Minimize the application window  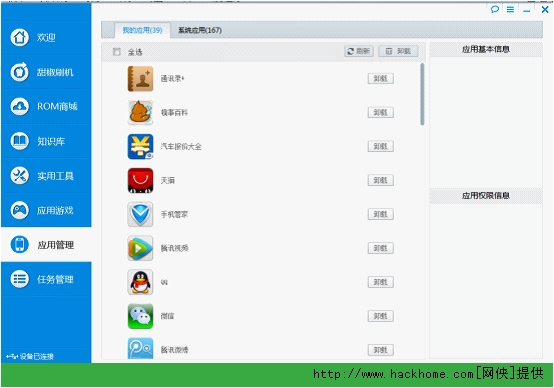(x=526, y=10)
